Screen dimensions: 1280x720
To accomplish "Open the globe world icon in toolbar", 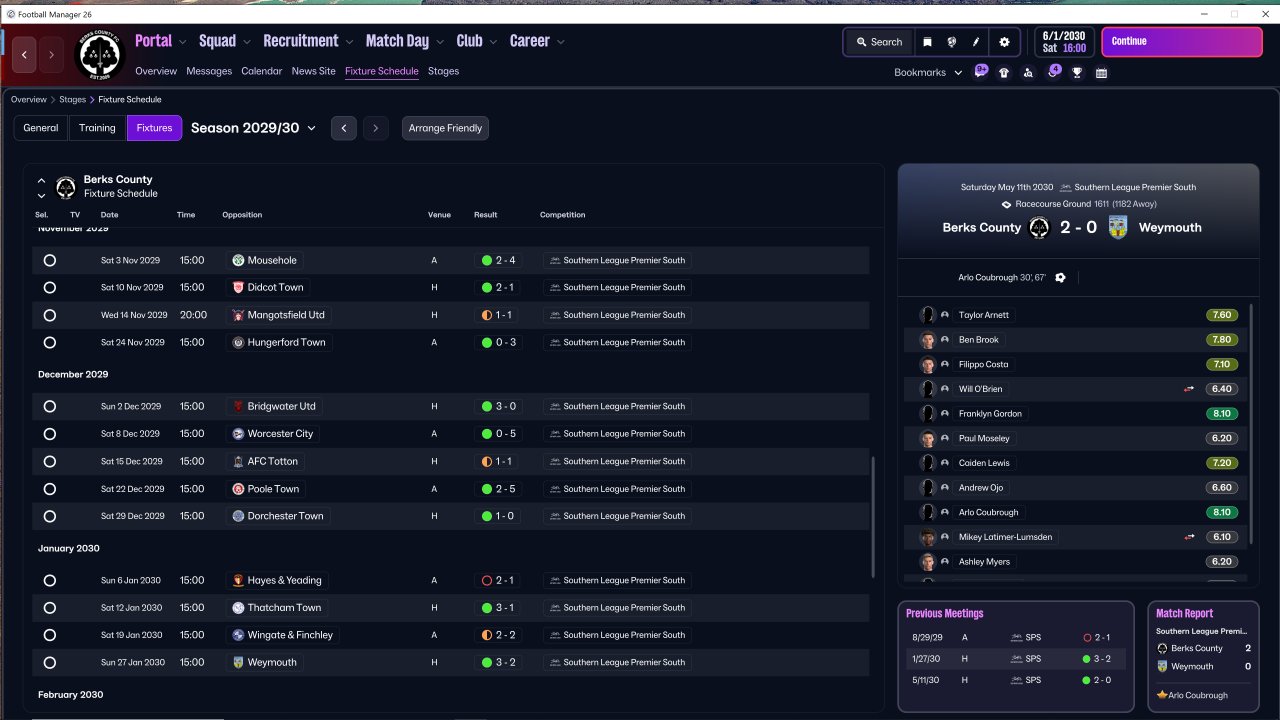I will coord(952,42).
